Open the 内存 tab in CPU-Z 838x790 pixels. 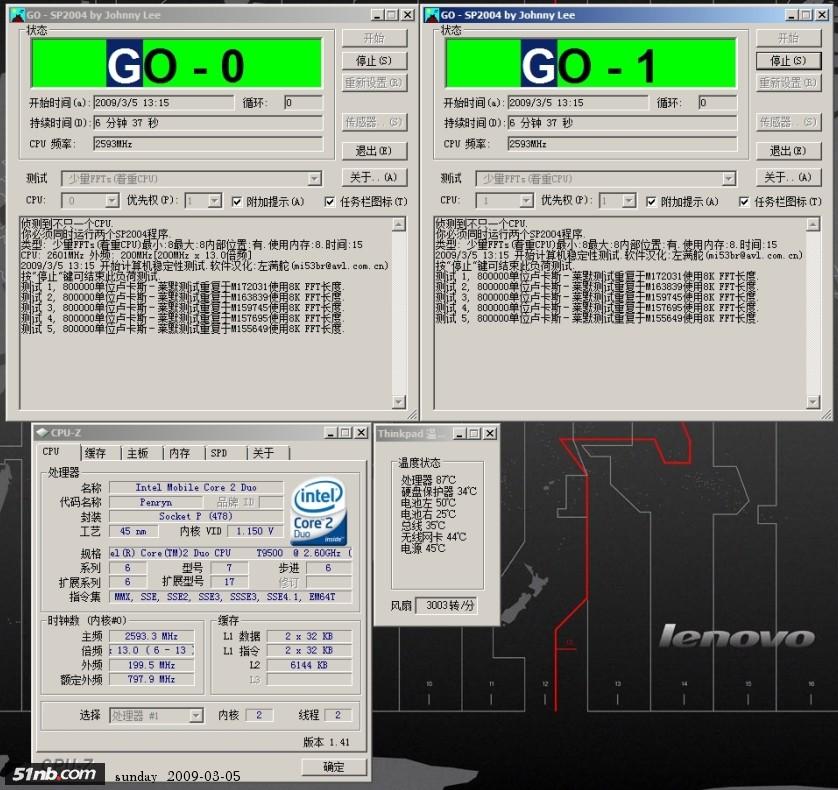pyautogui.click(x=179, y=453)
